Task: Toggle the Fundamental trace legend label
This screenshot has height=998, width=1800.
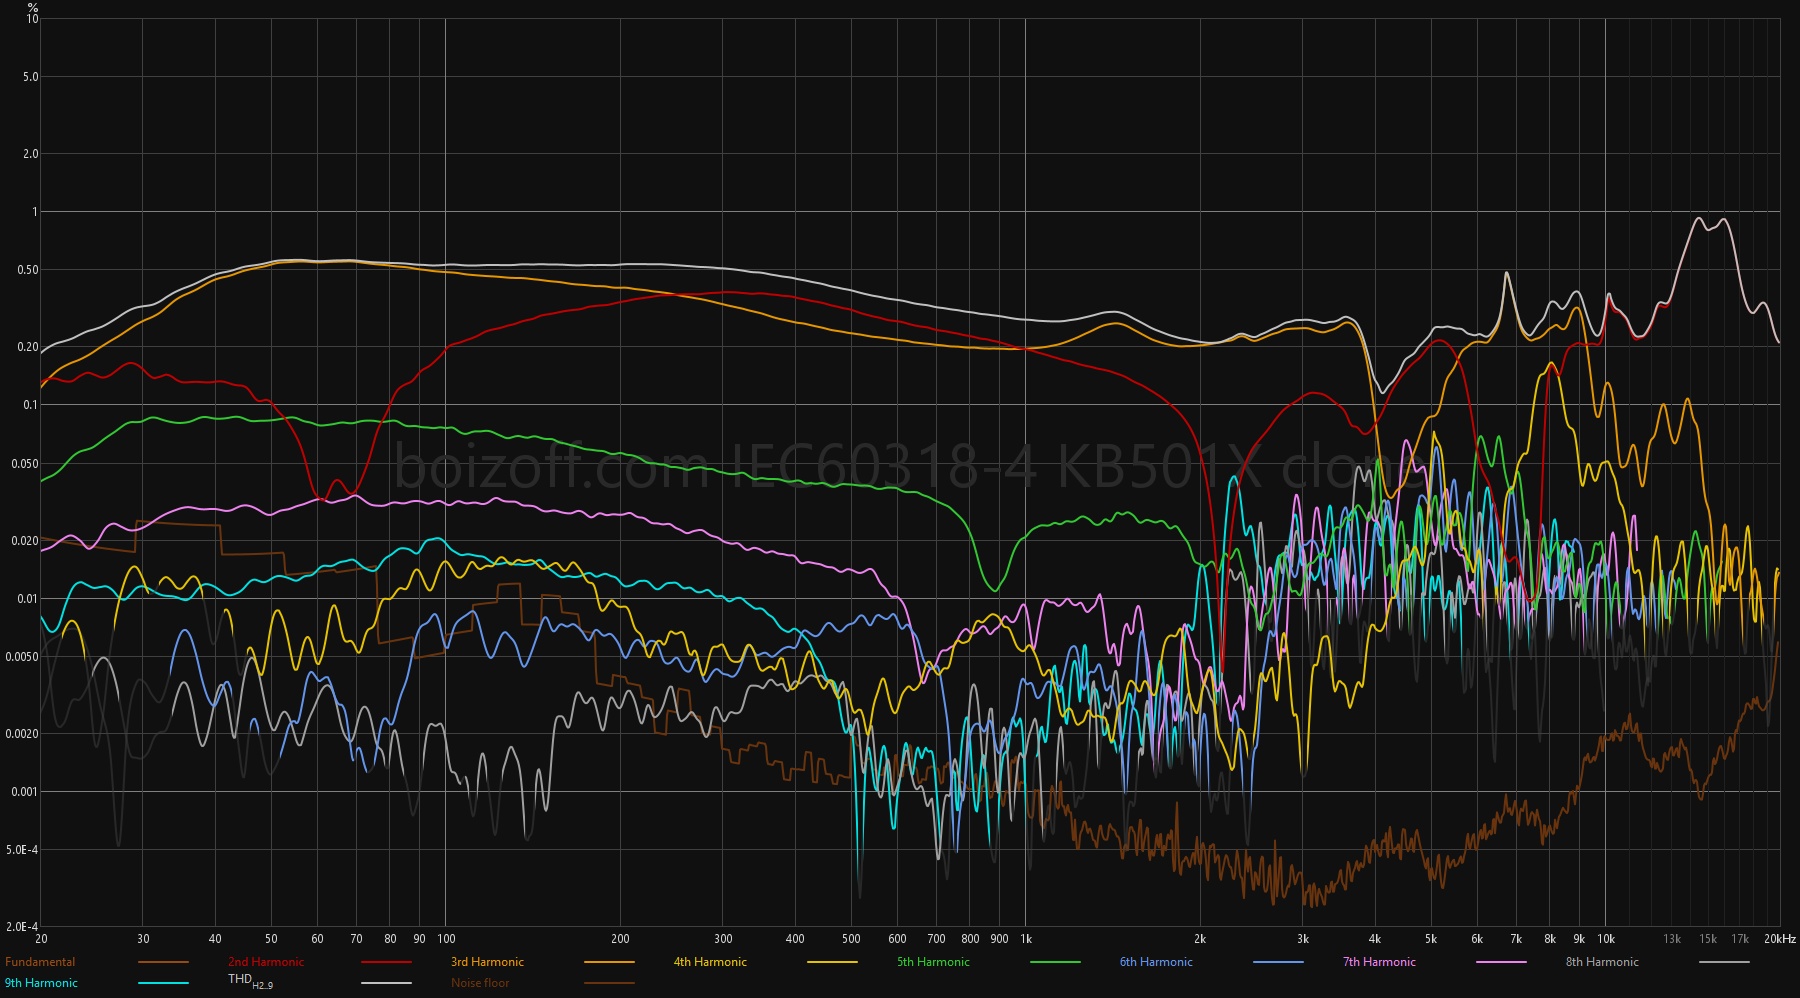Action: (x=40, y=962)
